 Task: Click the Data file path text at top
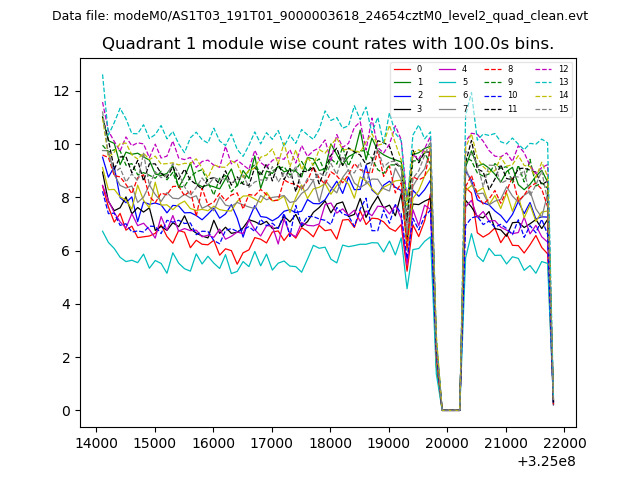320,16
